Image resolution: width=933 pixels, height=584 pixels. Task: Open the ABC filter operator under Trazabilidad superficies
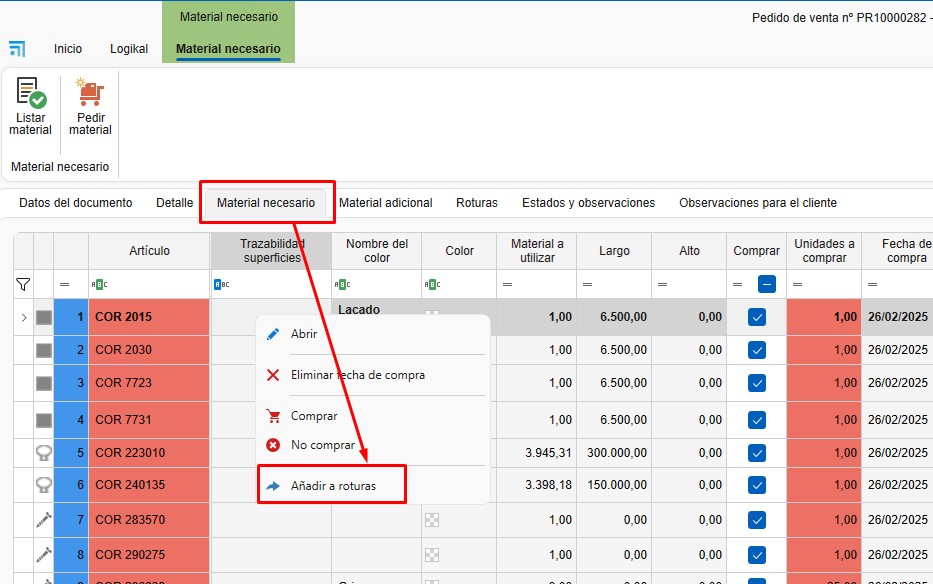[221, 285]
